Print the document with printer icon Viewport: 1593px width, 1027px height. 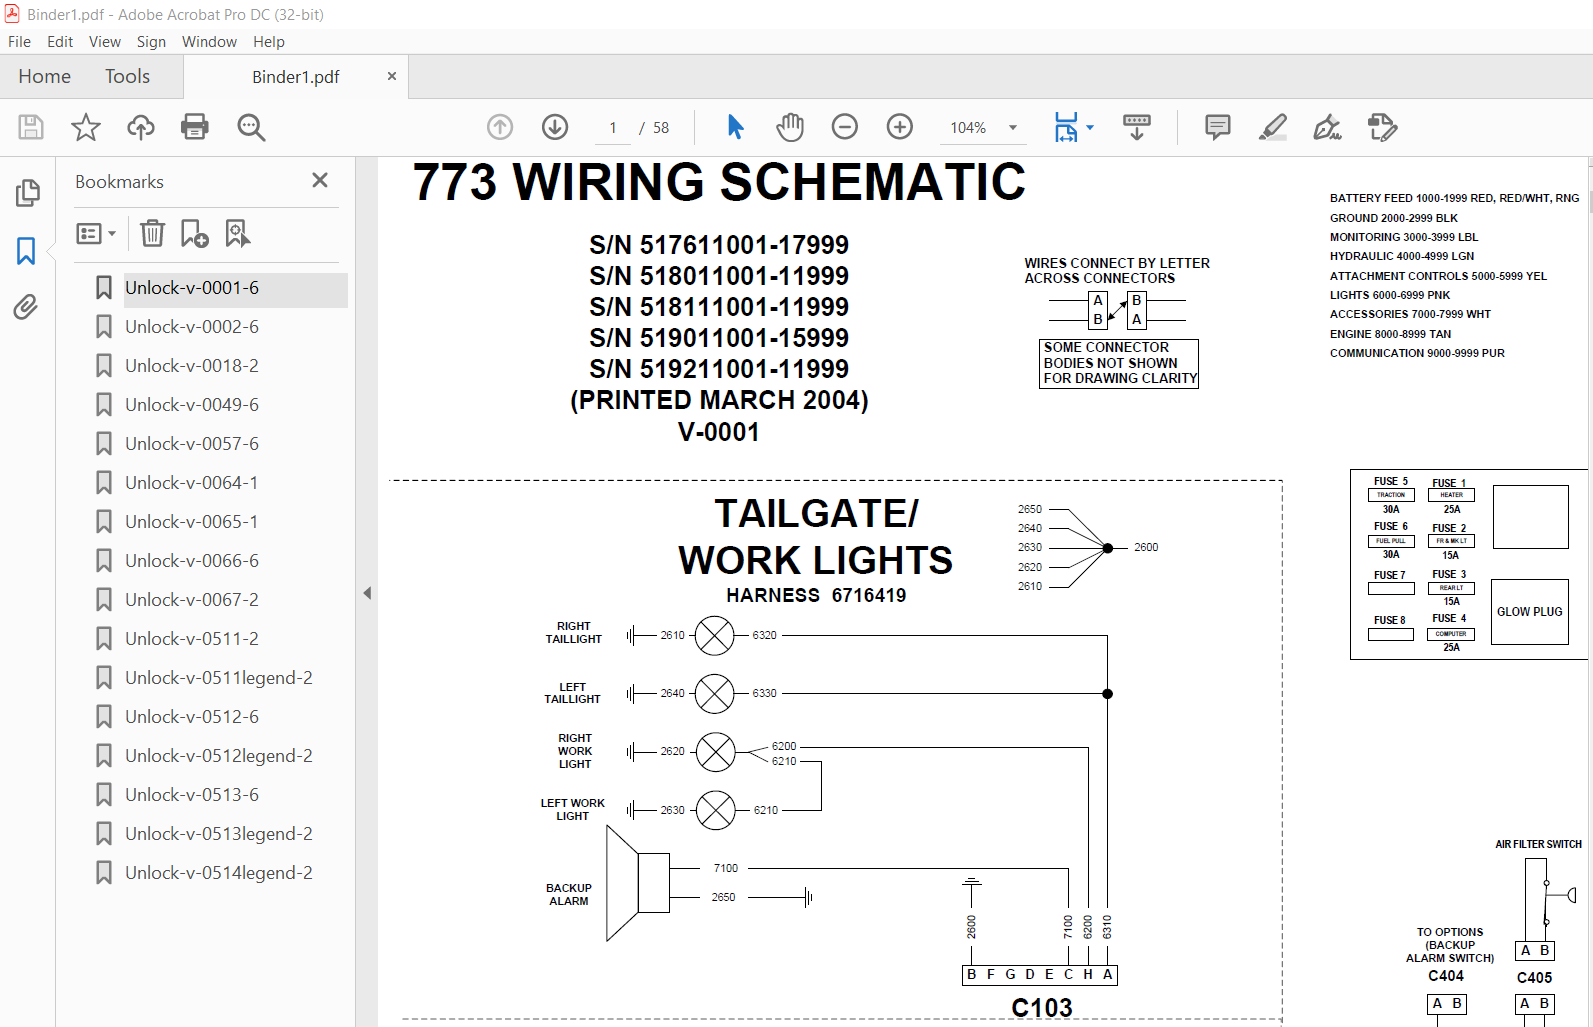(195, 127)
